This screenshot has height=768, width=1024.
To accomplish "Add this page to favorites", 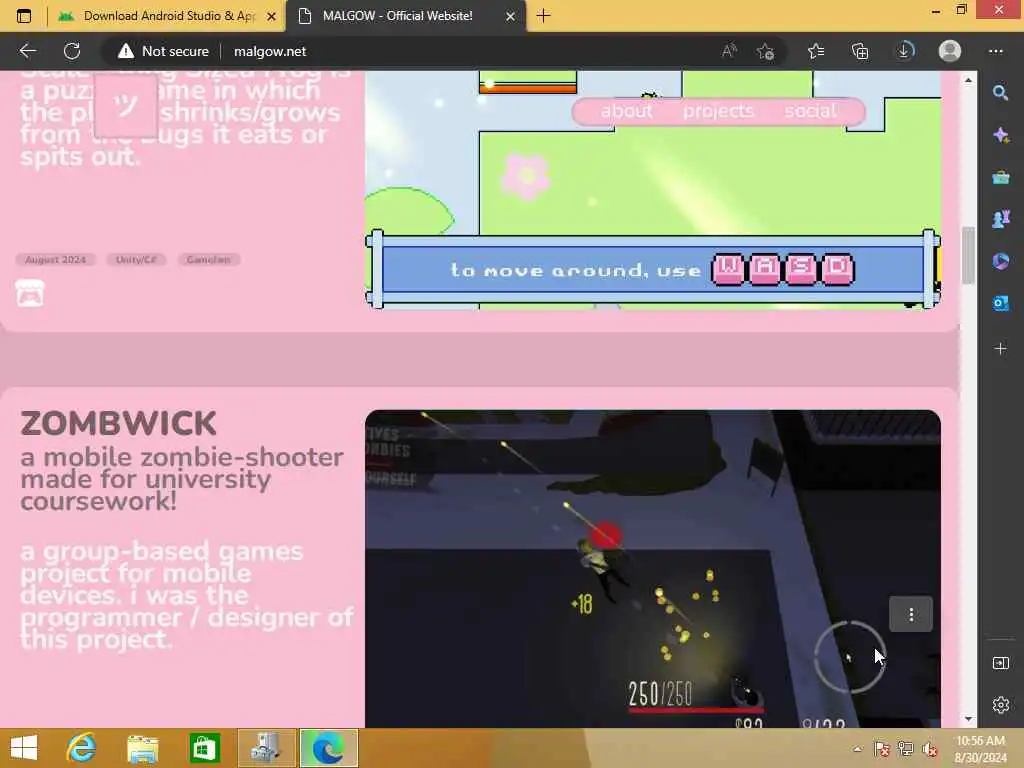I will (x=765, y=51).
